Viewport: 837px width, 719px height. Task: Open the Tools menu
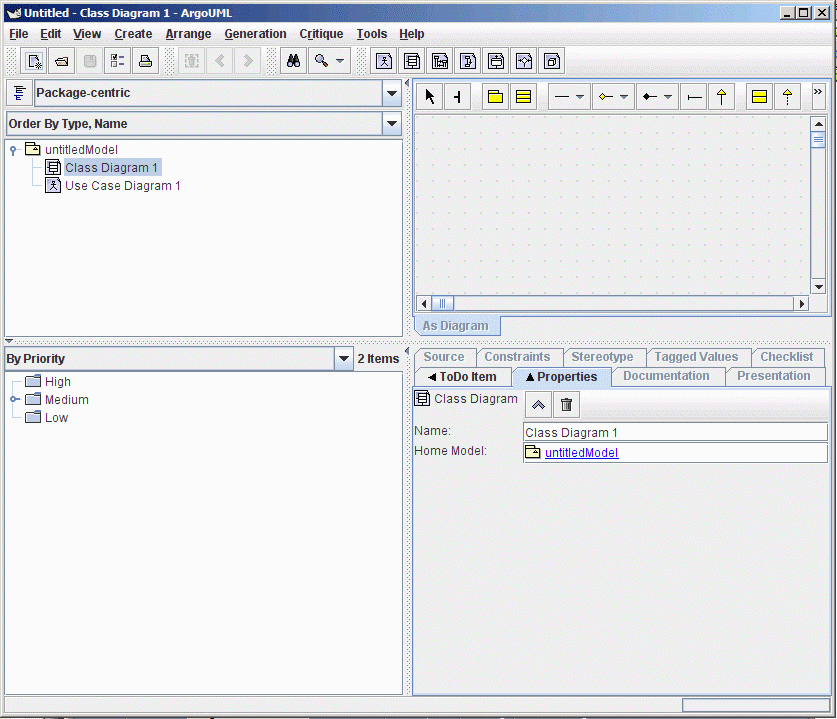372,34
